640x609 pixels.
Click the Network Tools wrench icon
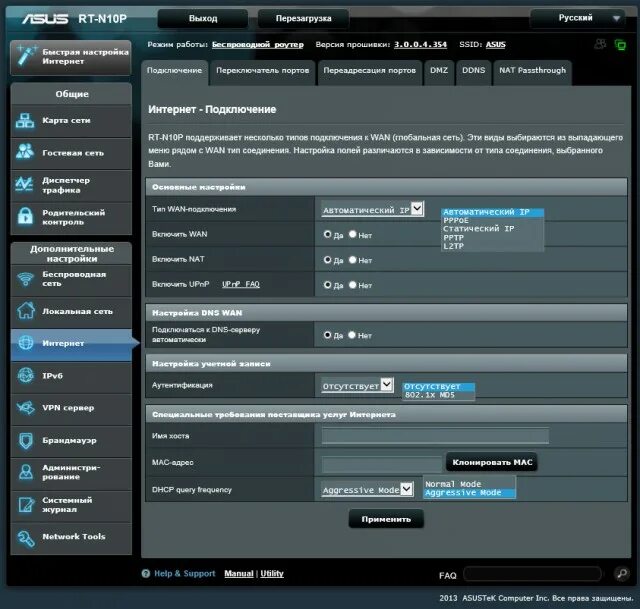[x=26, y=538]
